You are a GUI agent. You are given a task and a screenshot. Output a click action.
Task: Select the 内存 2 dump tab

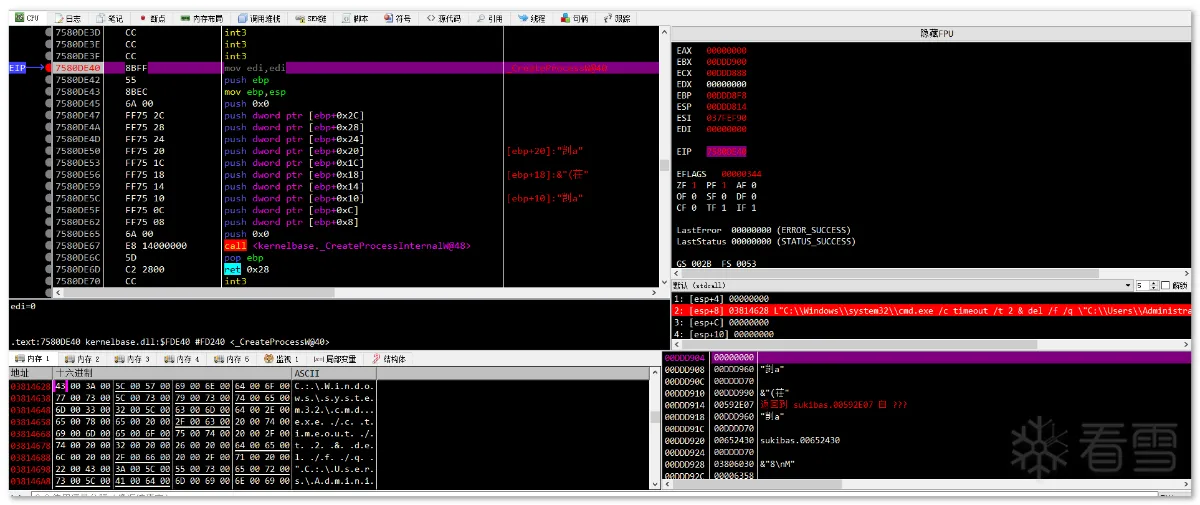(x=85, y=358)
